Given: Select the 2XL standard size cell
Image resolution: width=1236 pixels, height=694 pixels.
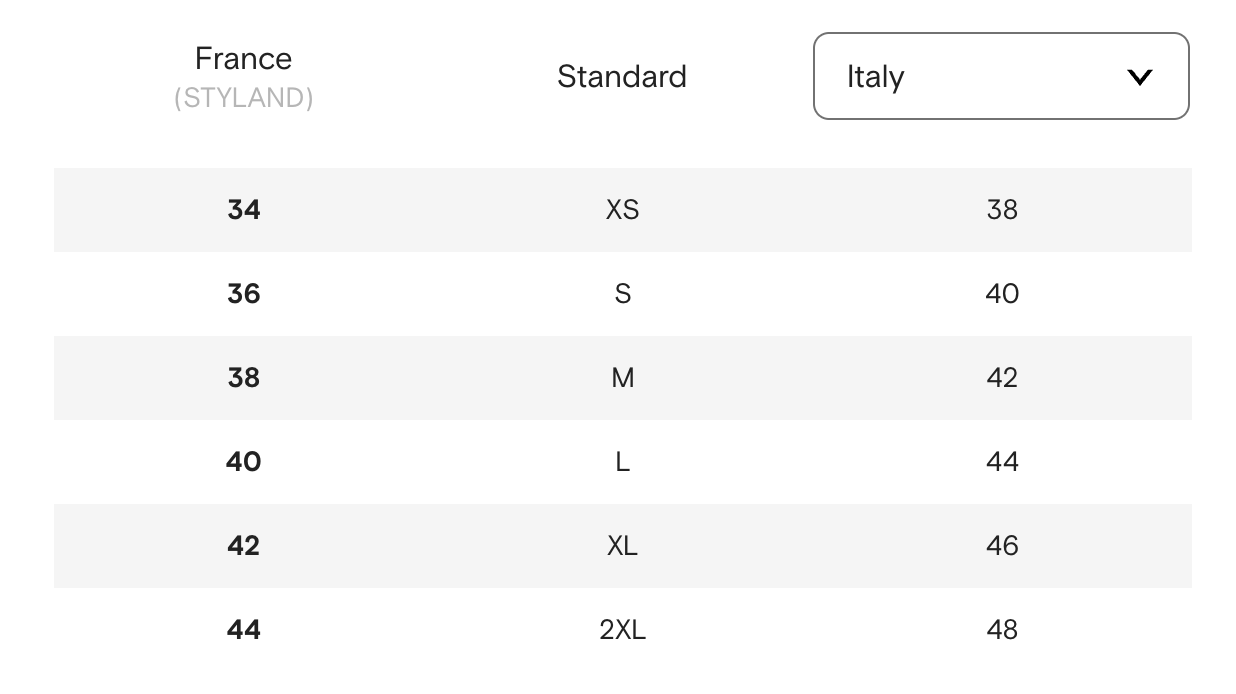Looking at the screenshot, I should pyautogui.click(x=622, y=630).
